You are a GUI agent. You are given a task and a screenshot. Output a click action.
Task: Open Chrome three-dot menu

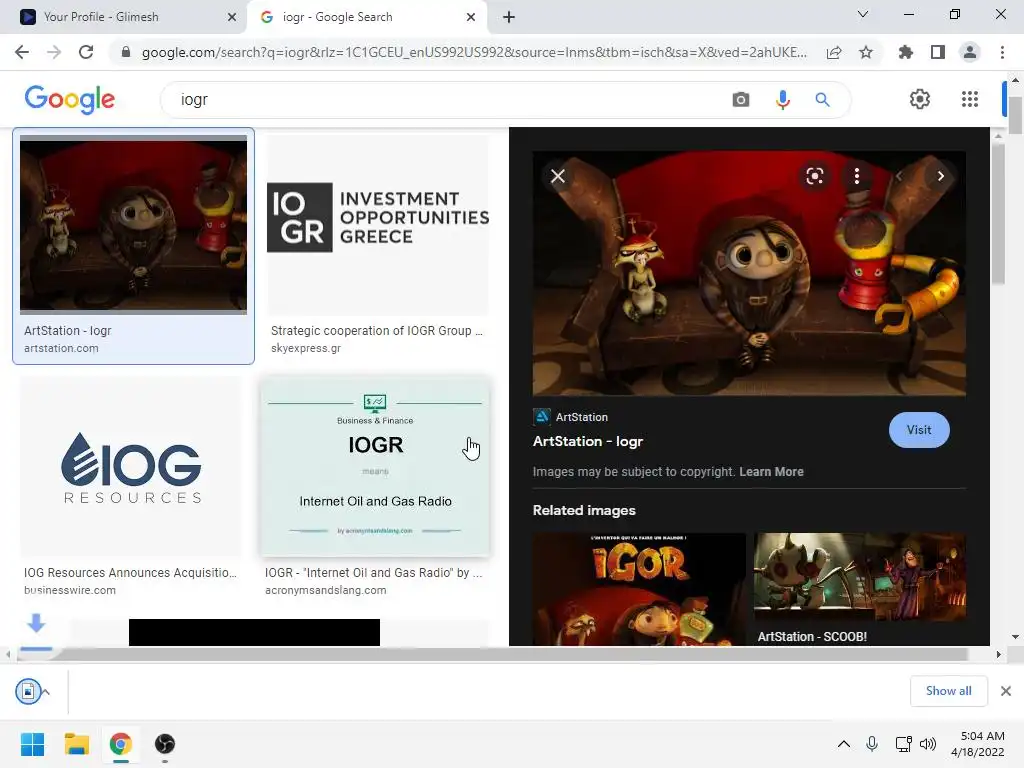coord(1002,52)
